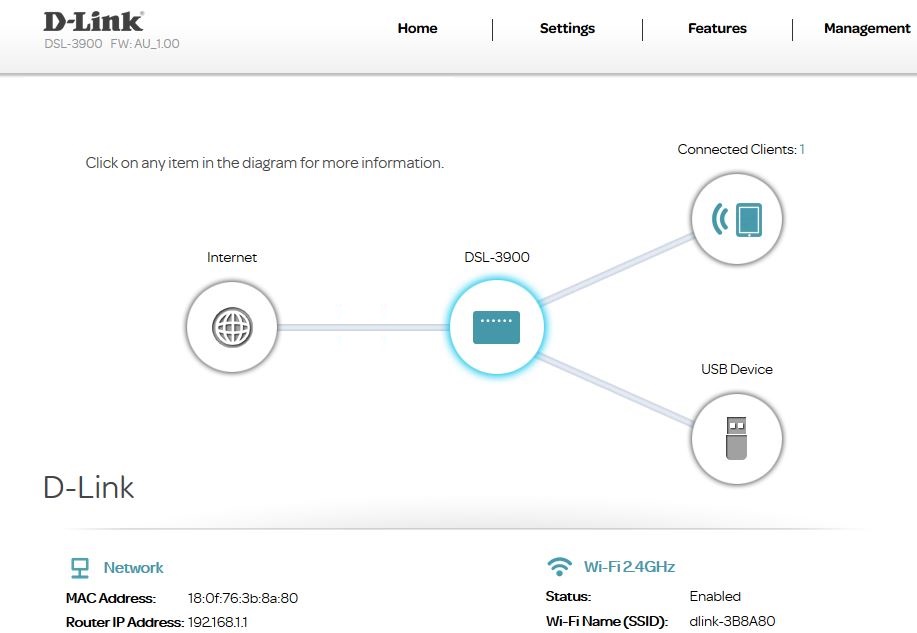Select the DSL-3900 router icon

pyautogui.click(x=497, y=327)
